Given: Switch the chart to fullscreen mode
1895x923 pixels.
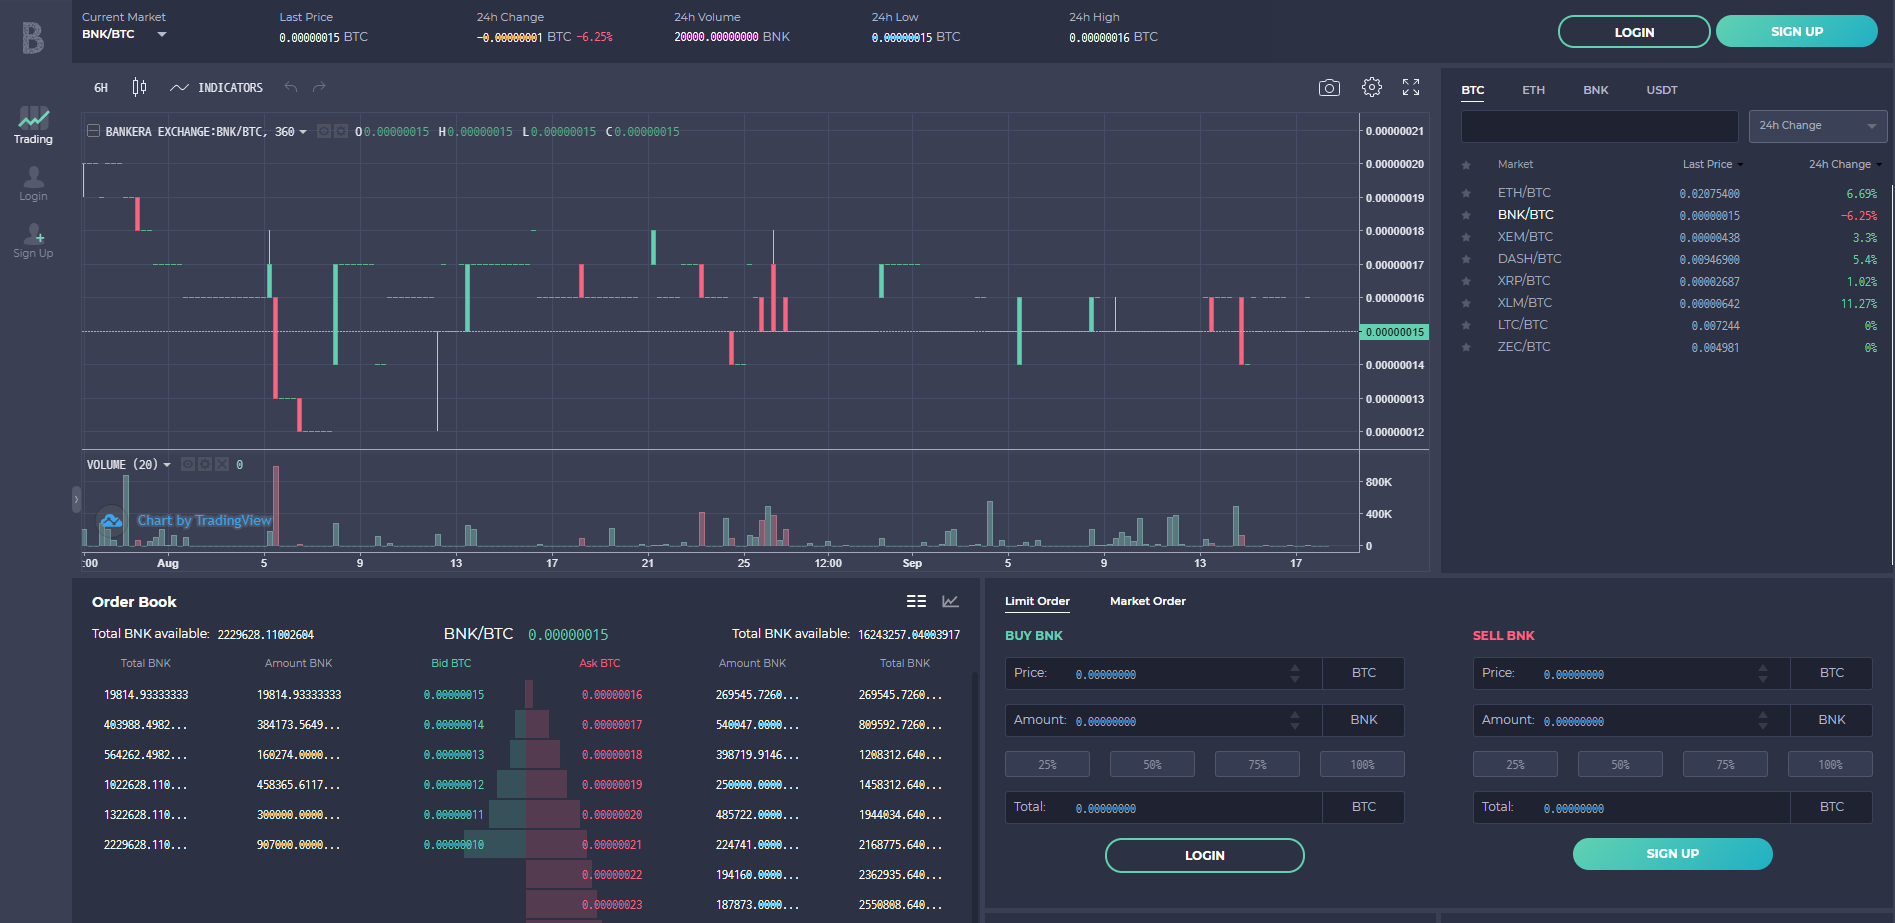Looking at the screenshot, I should point(1411,88).
